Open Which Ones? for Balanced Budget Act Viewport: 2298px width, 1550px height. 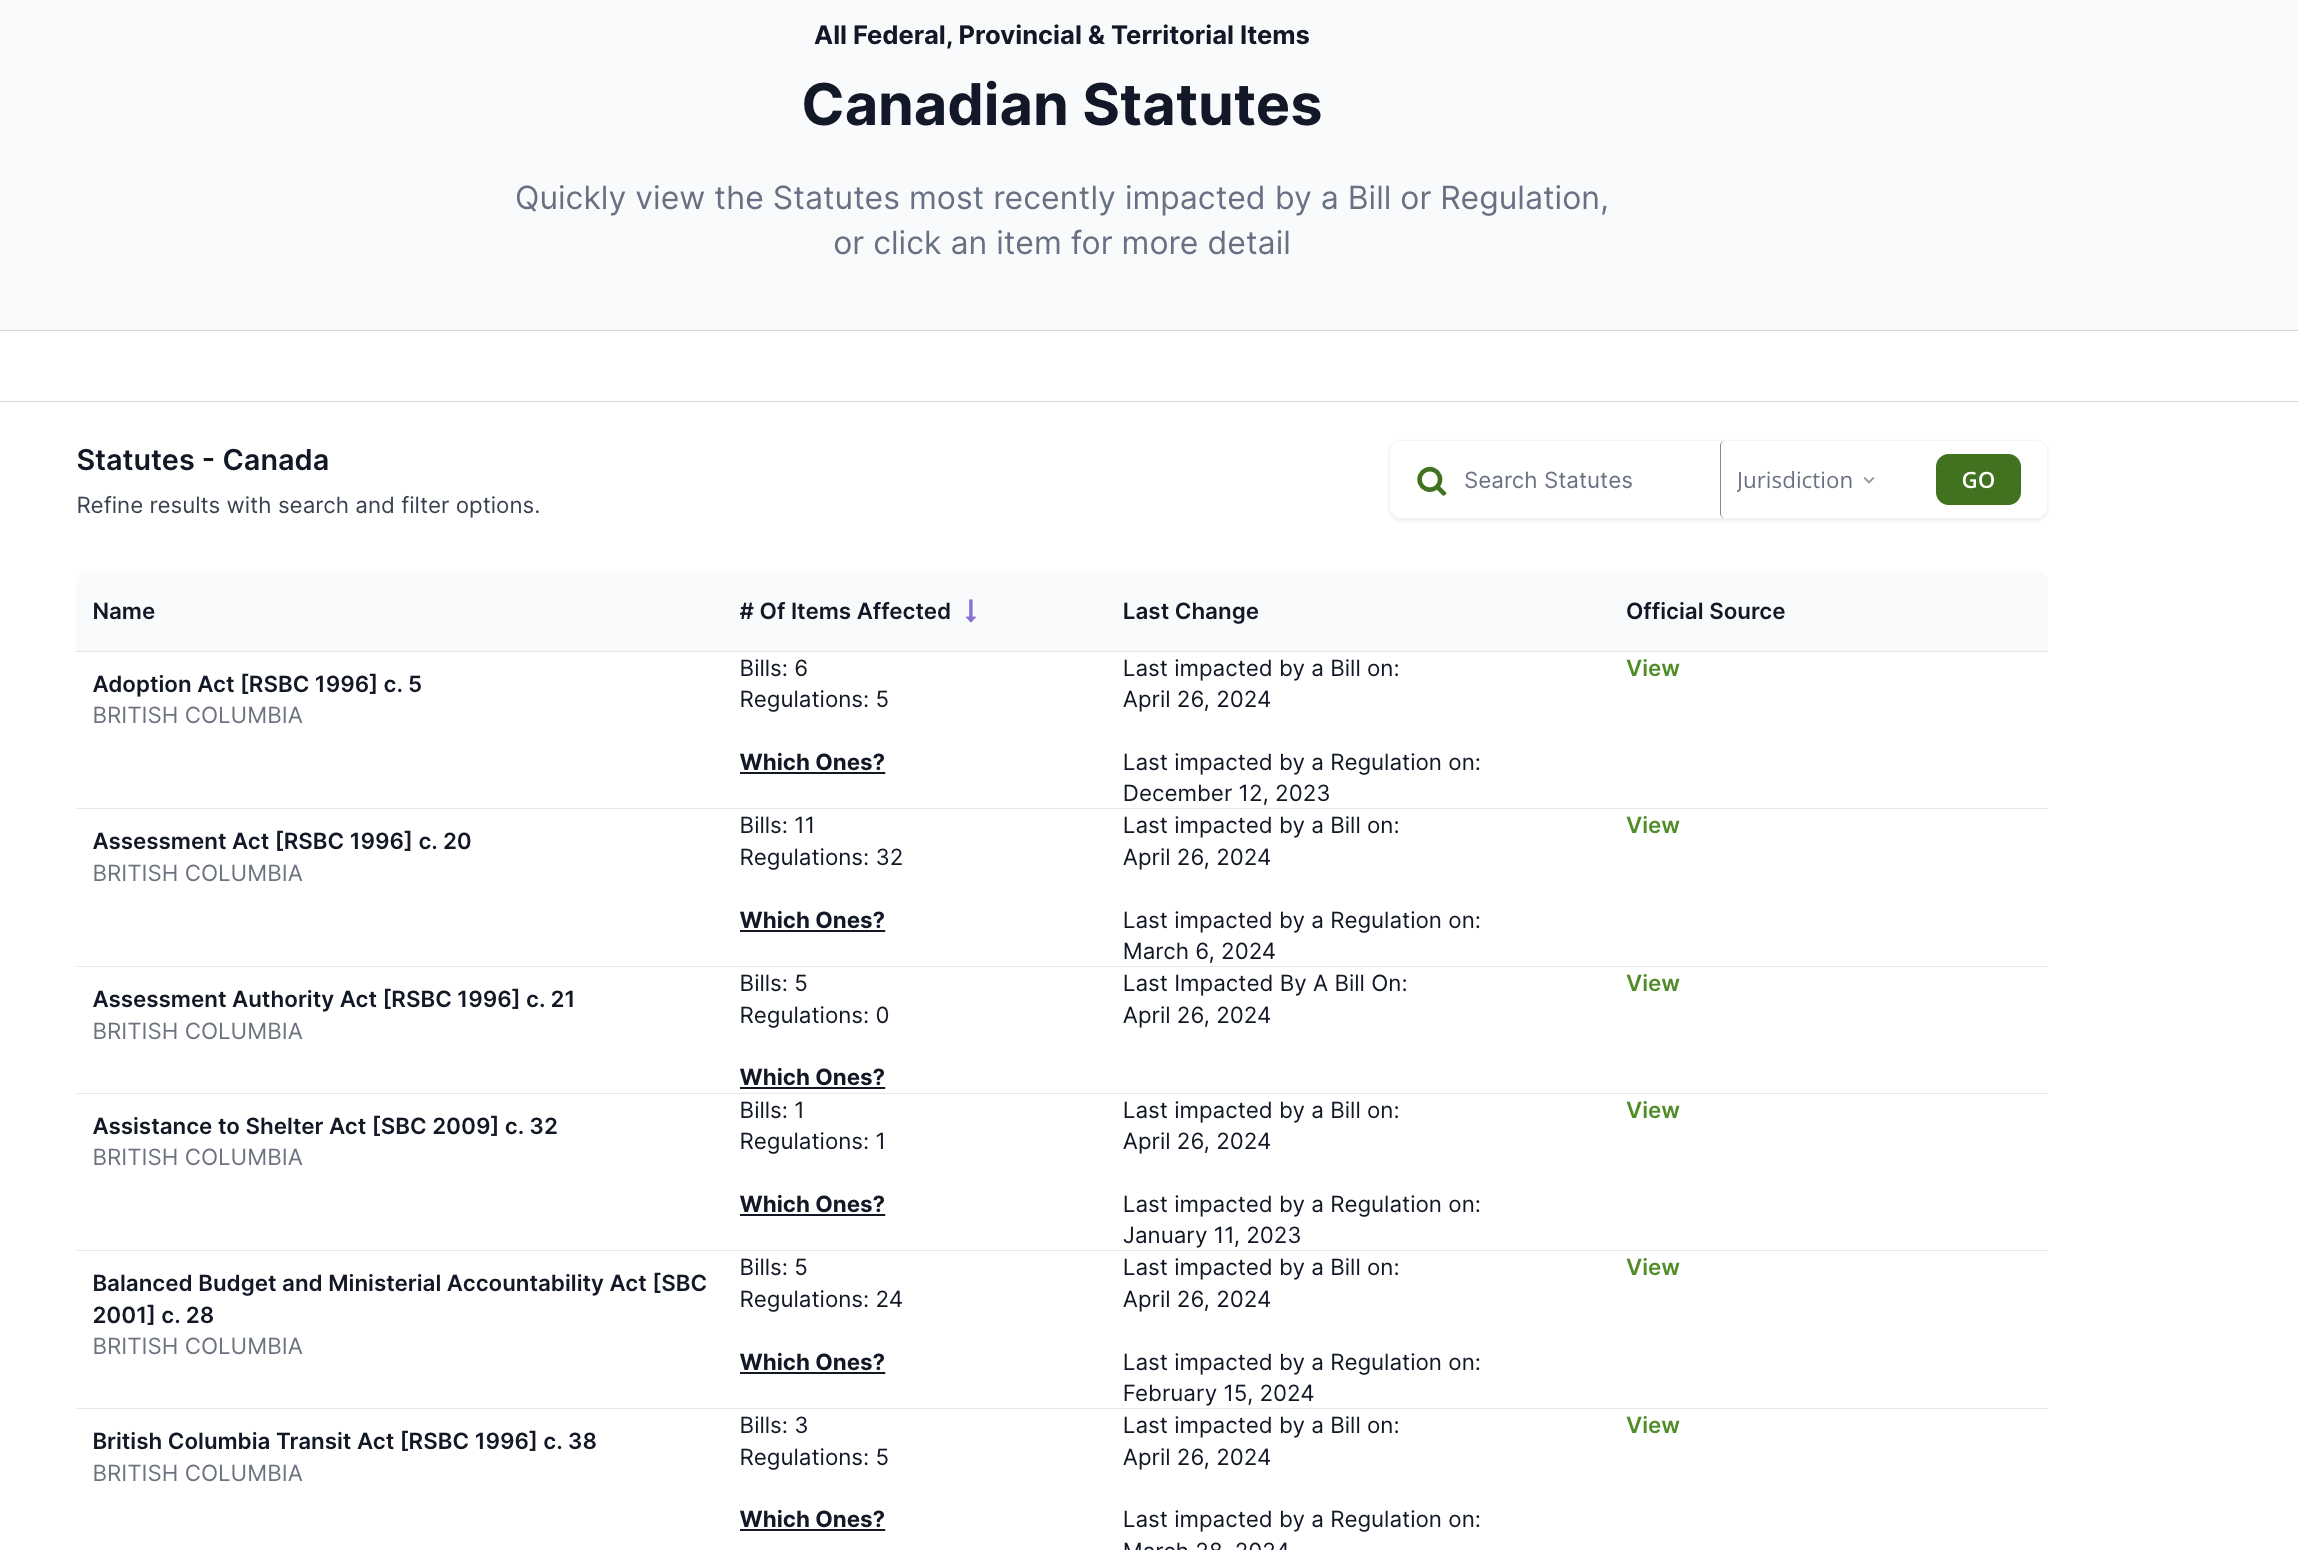pyautogui.click(x=812, y=1362)
